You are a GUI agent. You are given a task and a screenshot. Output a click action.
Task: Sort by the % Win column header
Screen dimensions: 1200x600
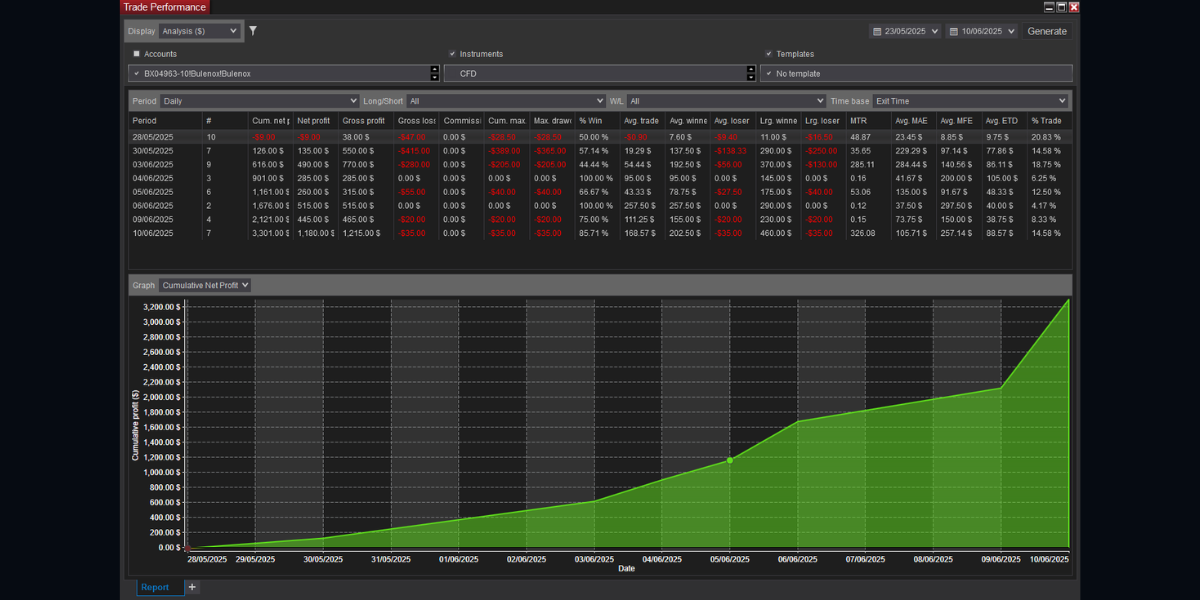pyautogui.click(x=595, y=120)
